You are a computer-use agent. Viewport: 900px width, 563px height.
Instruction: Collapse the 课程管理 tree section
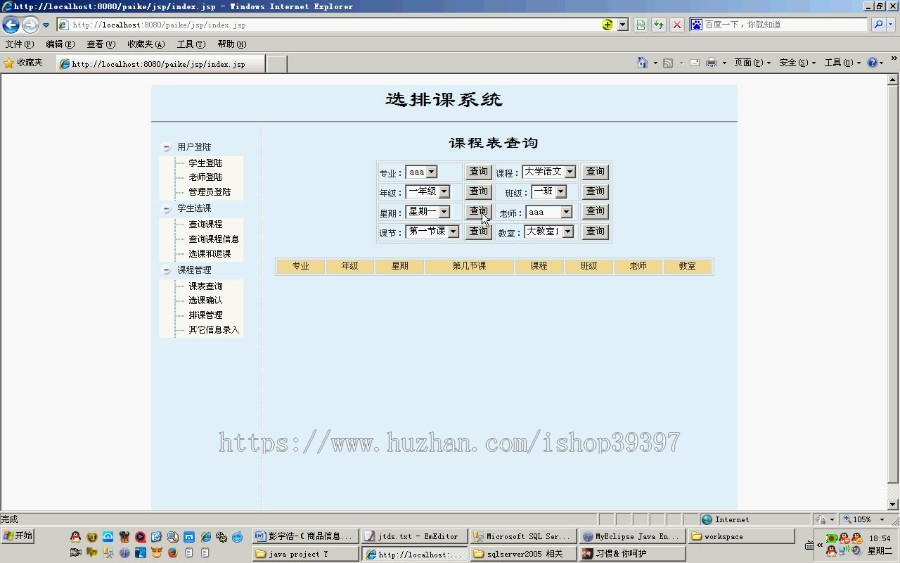[166, 270]
